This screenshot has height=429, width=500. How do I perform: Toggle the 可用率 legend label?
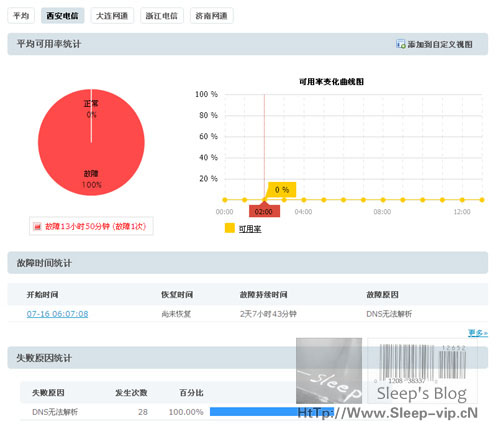click(250, 229)
